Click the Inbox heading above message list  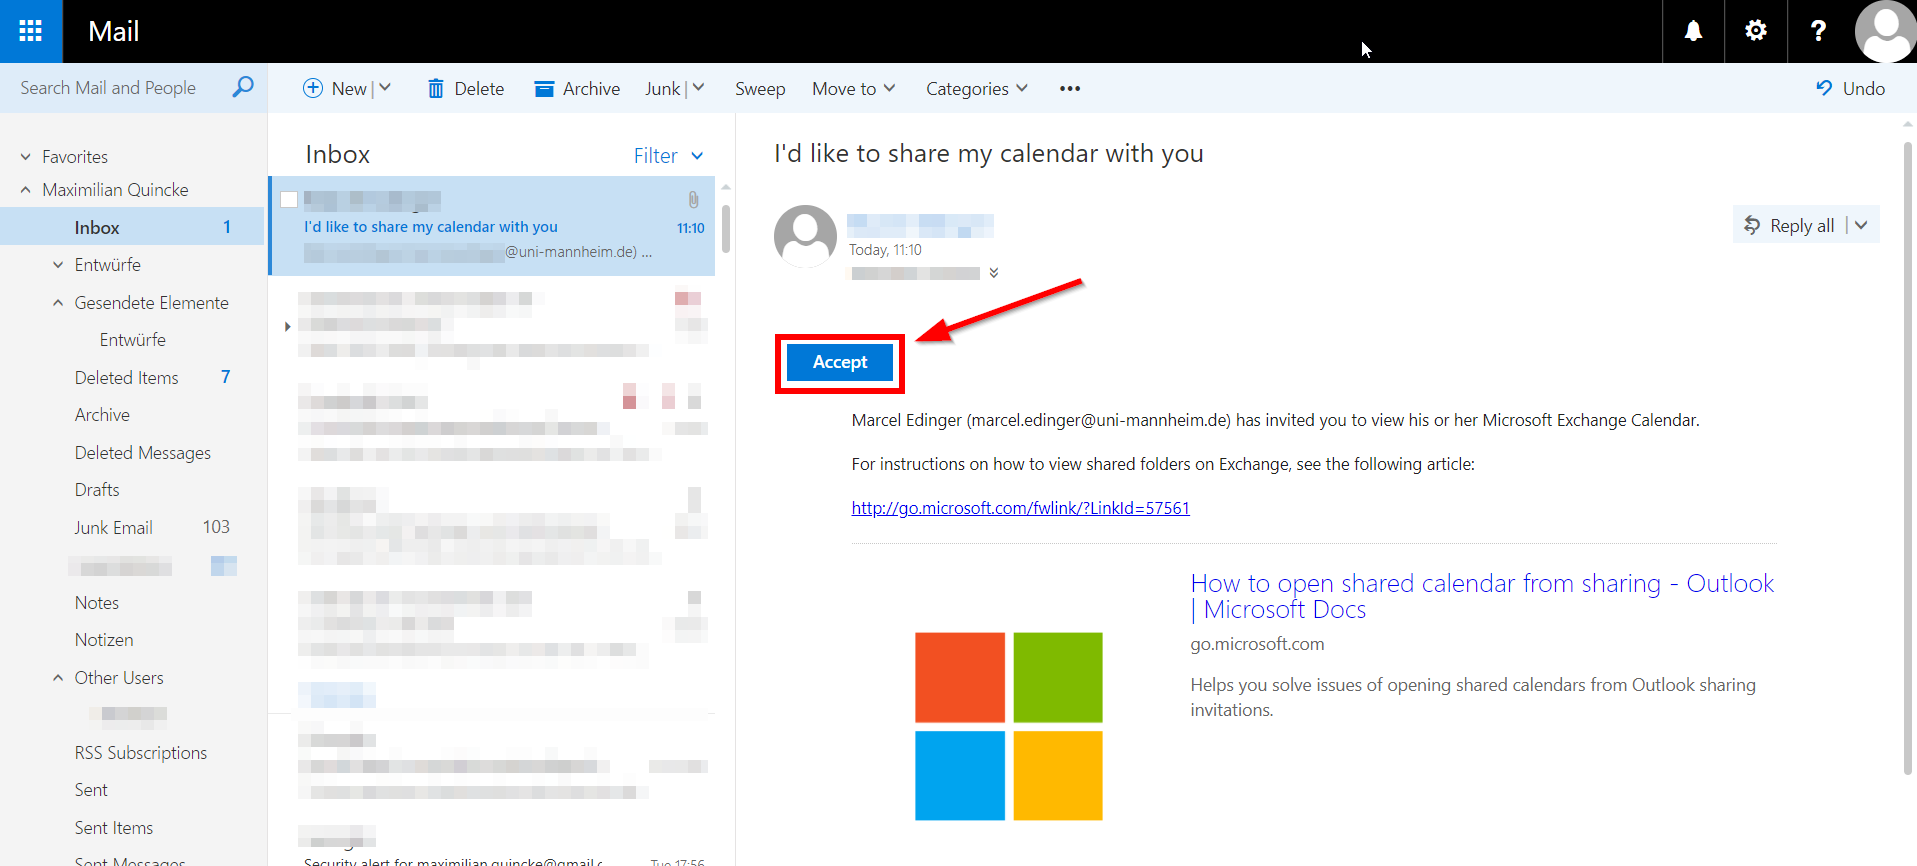point(338,155)
